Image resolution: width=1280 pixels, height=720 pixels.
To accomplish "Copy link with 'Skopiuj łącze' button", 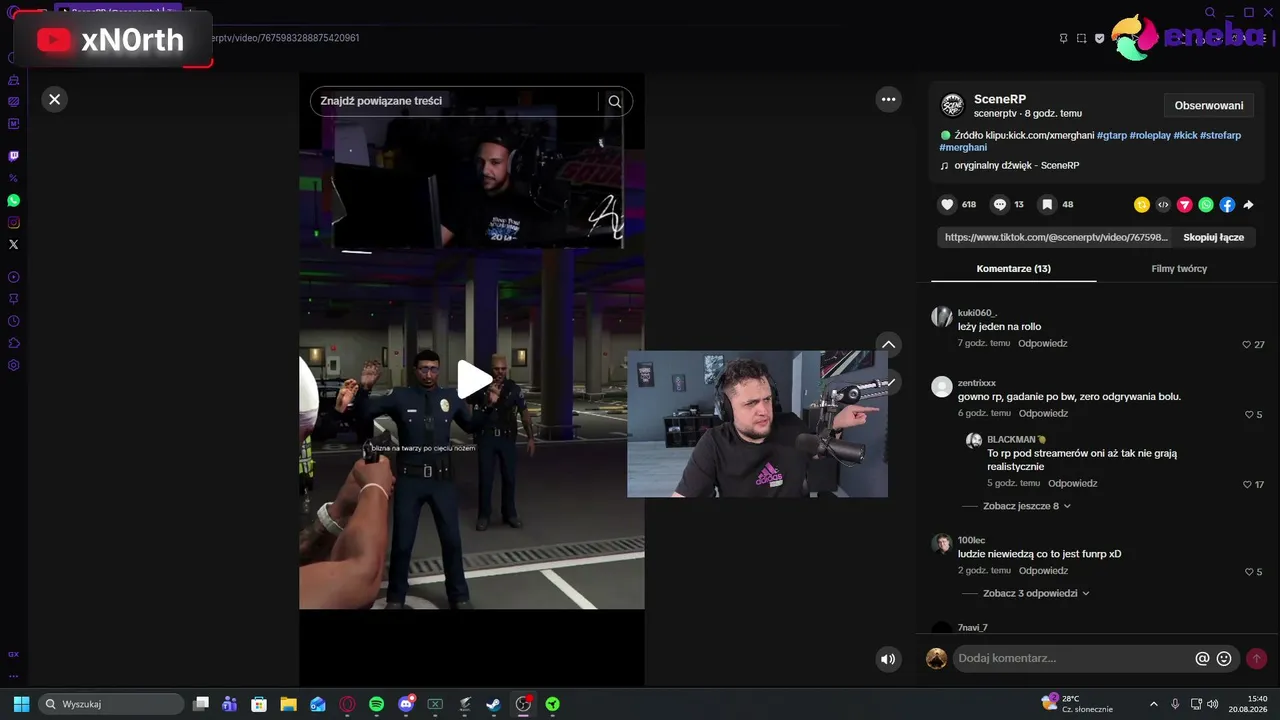I will coord(1214,238).
